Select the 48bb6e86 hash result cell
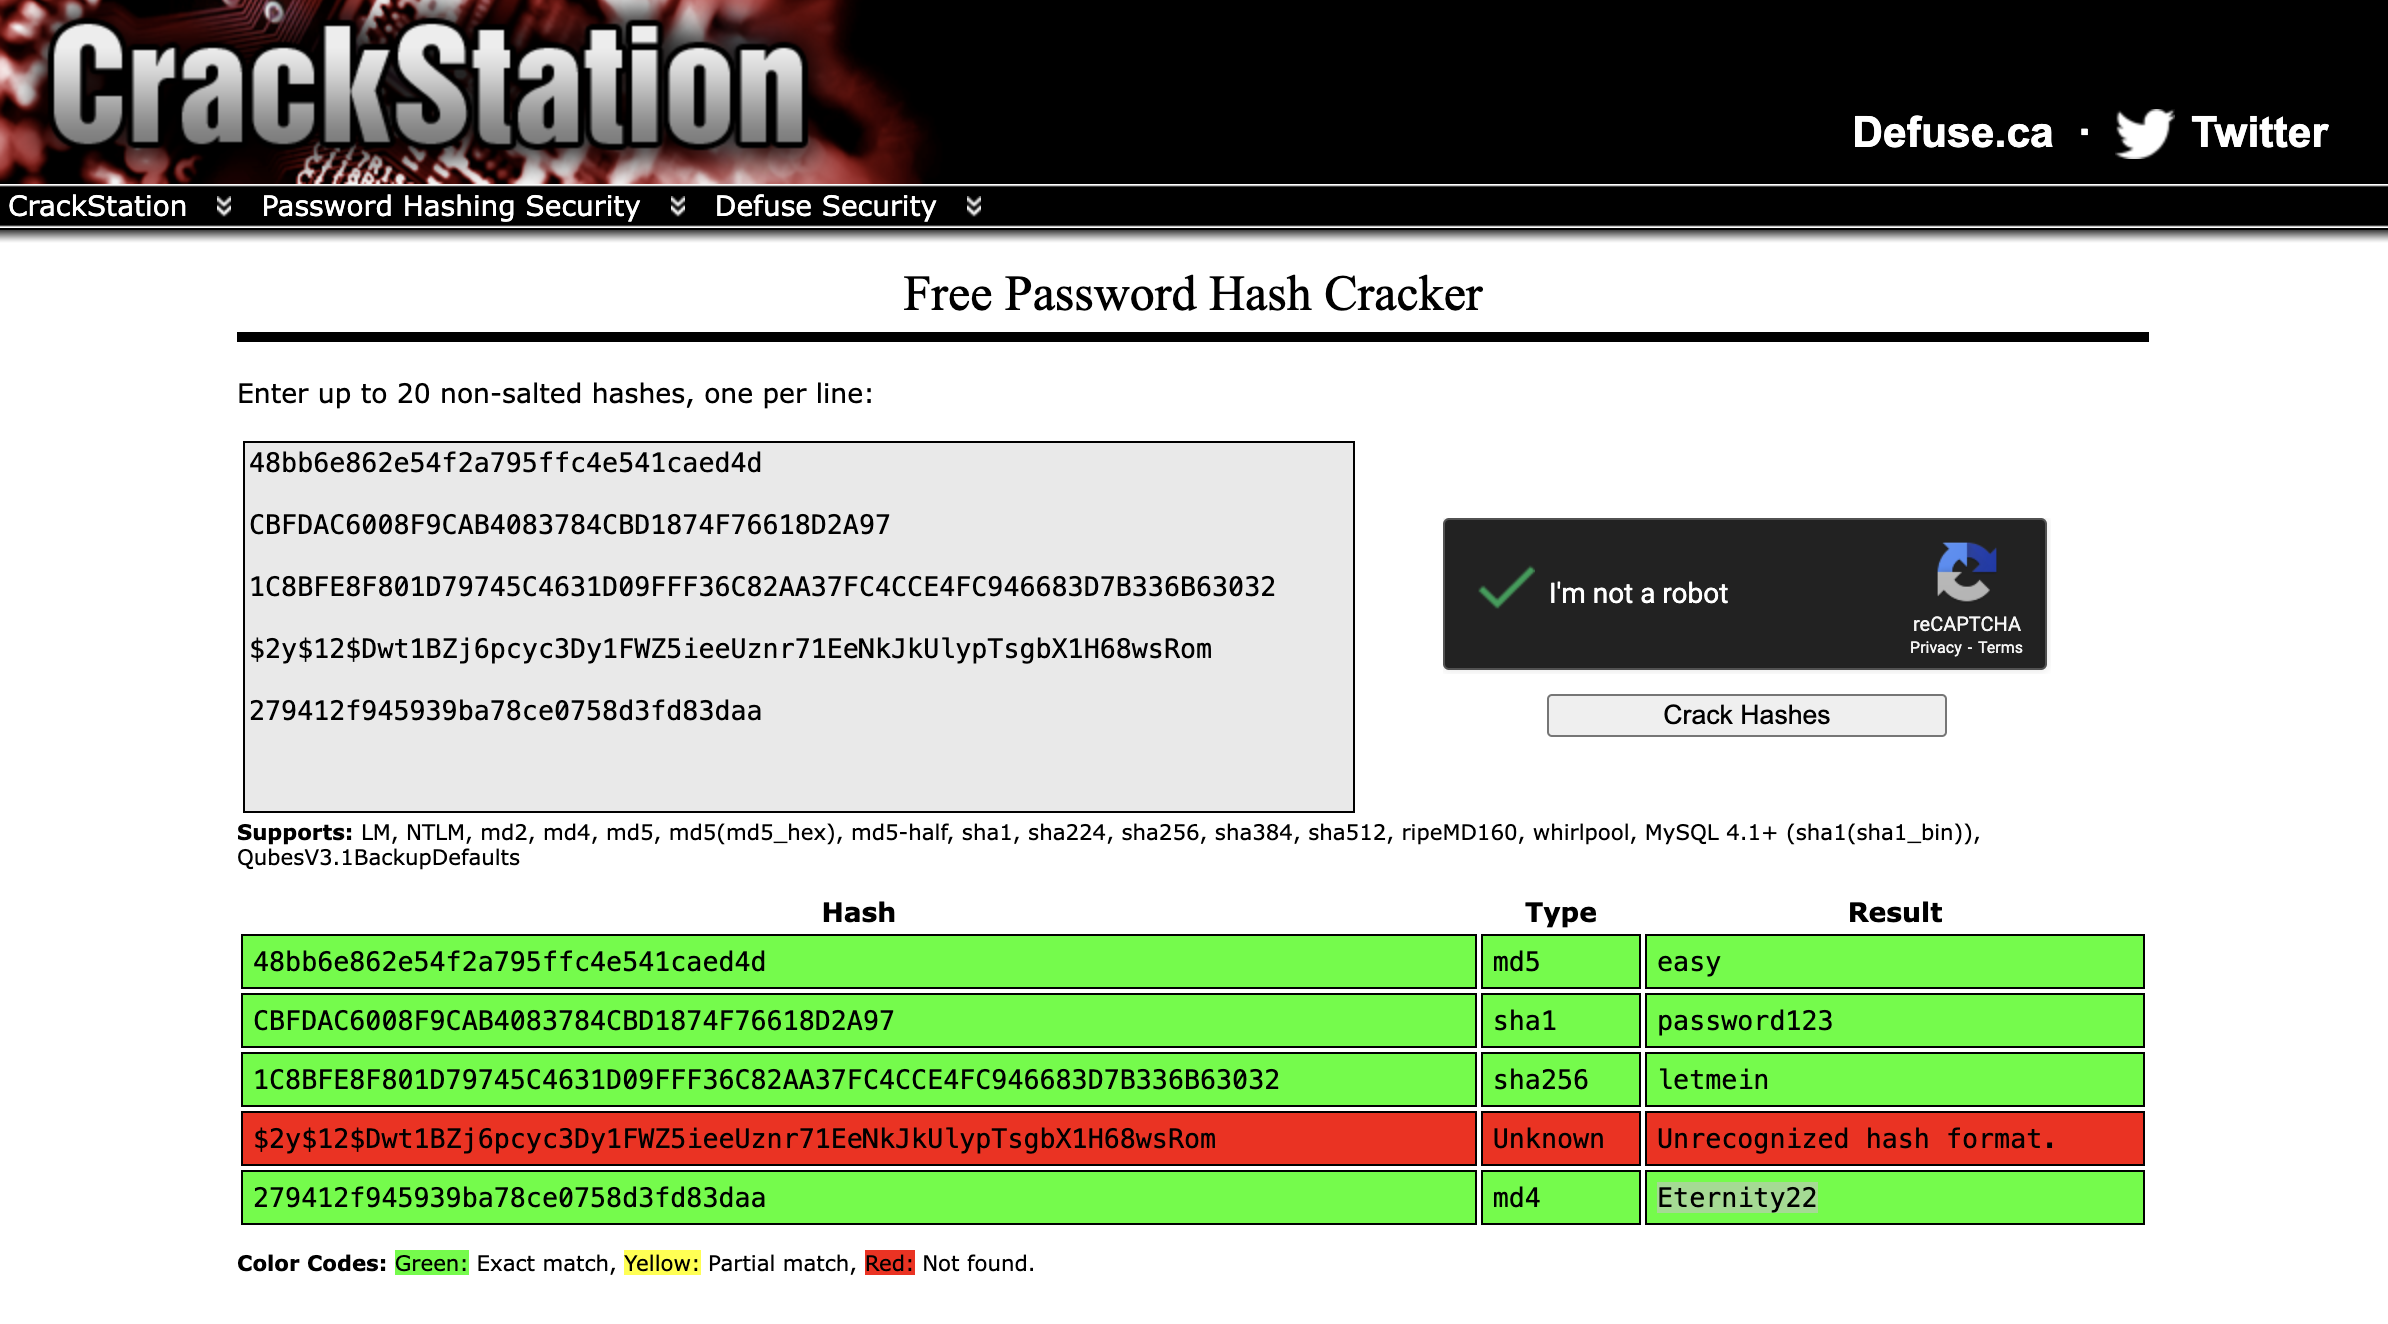 [x=859, y=962]
